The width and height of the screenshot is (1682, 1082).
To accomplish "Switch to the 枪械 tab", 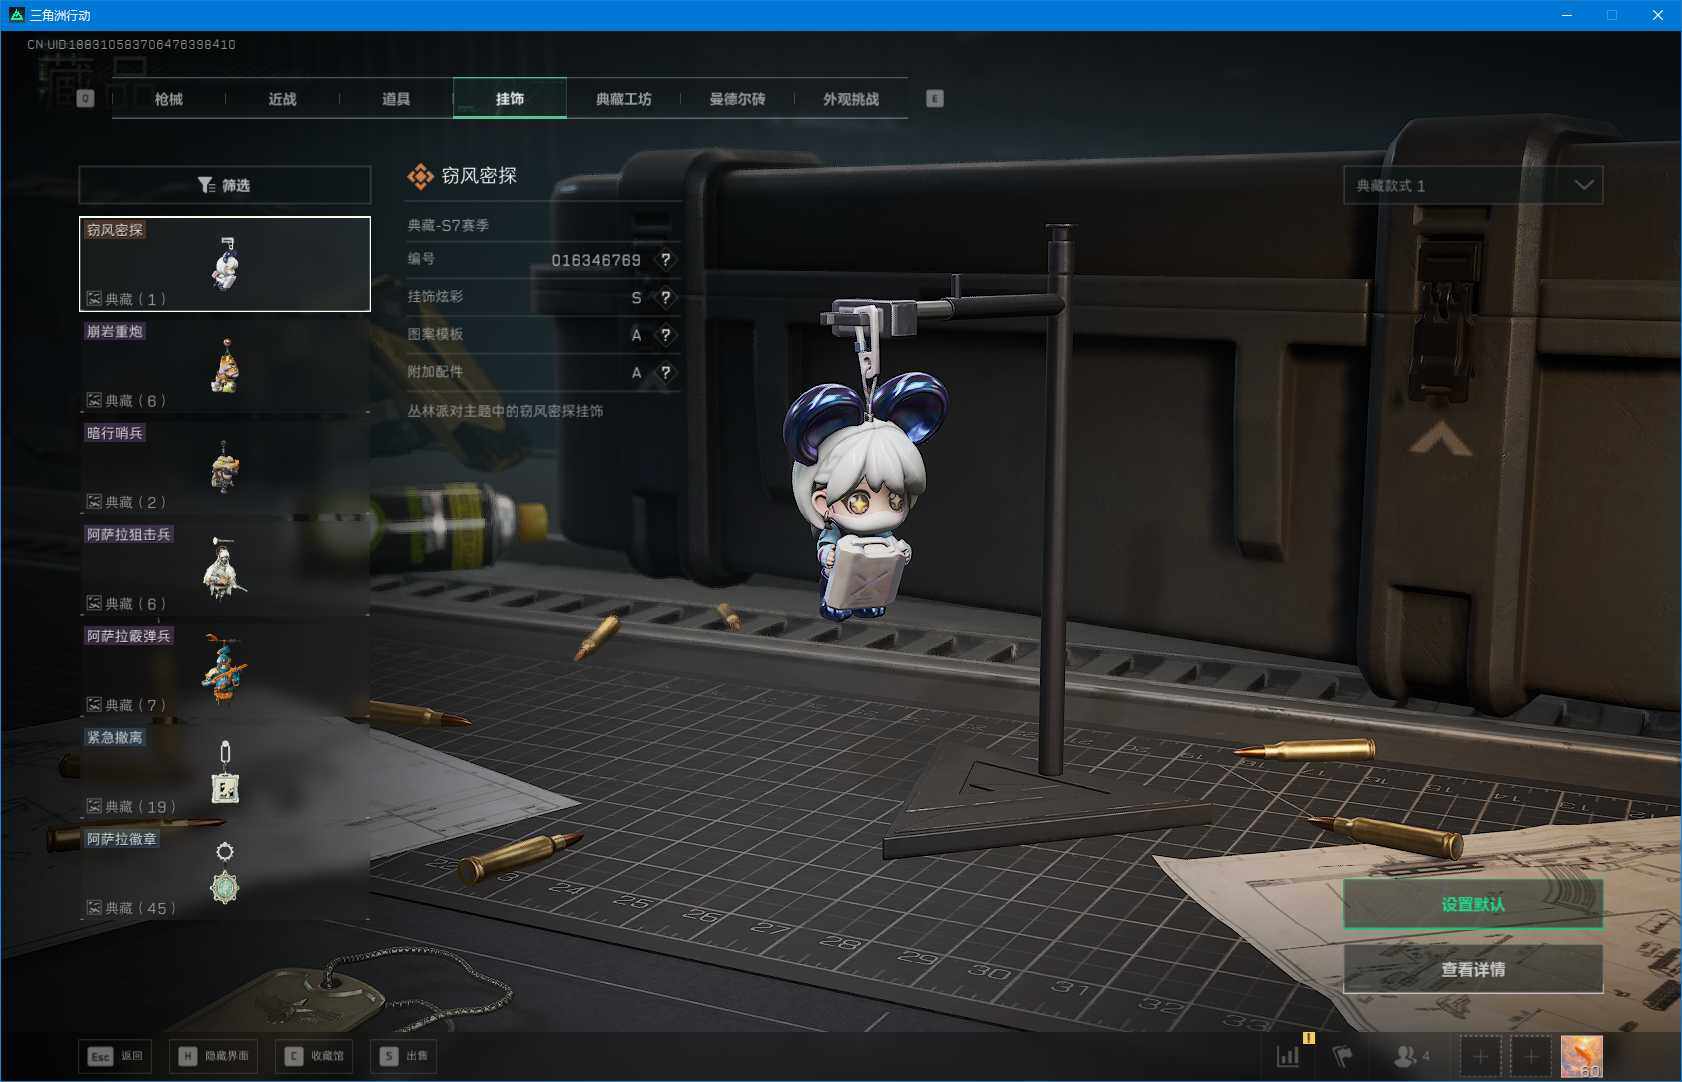I will tap(168, 99).
